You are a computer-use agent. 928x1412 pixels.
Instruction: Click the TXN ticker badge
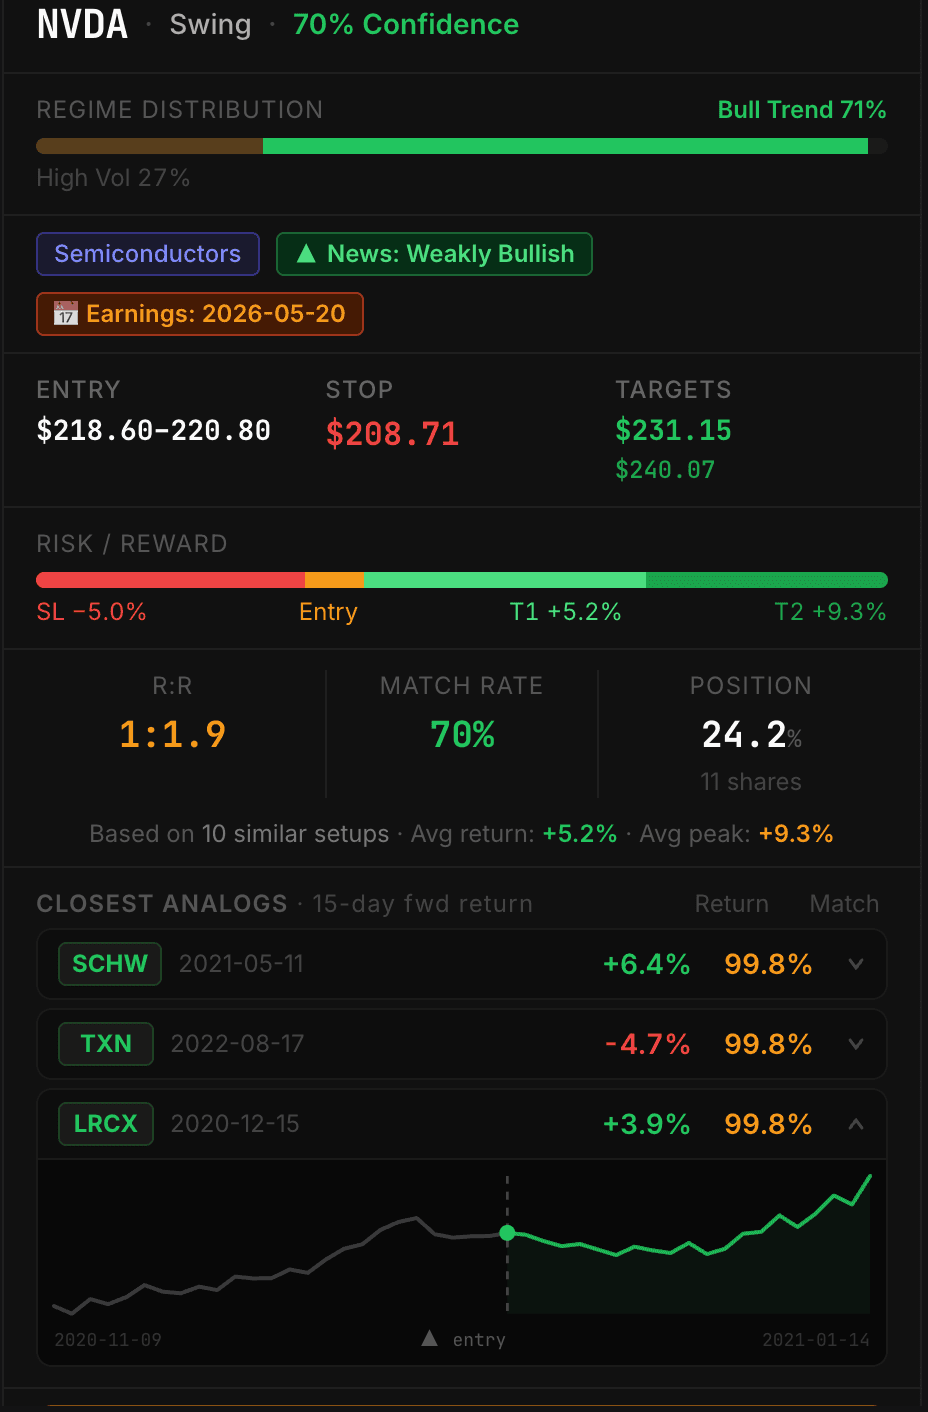tap(106, 1044)
